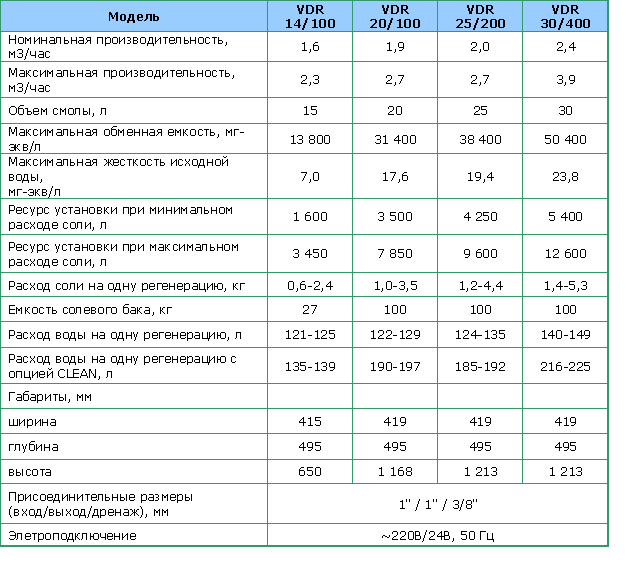Screen dimensions: 639x564
Task: Click nominal performance value '2,0'
Action: (x=480, y=46)
